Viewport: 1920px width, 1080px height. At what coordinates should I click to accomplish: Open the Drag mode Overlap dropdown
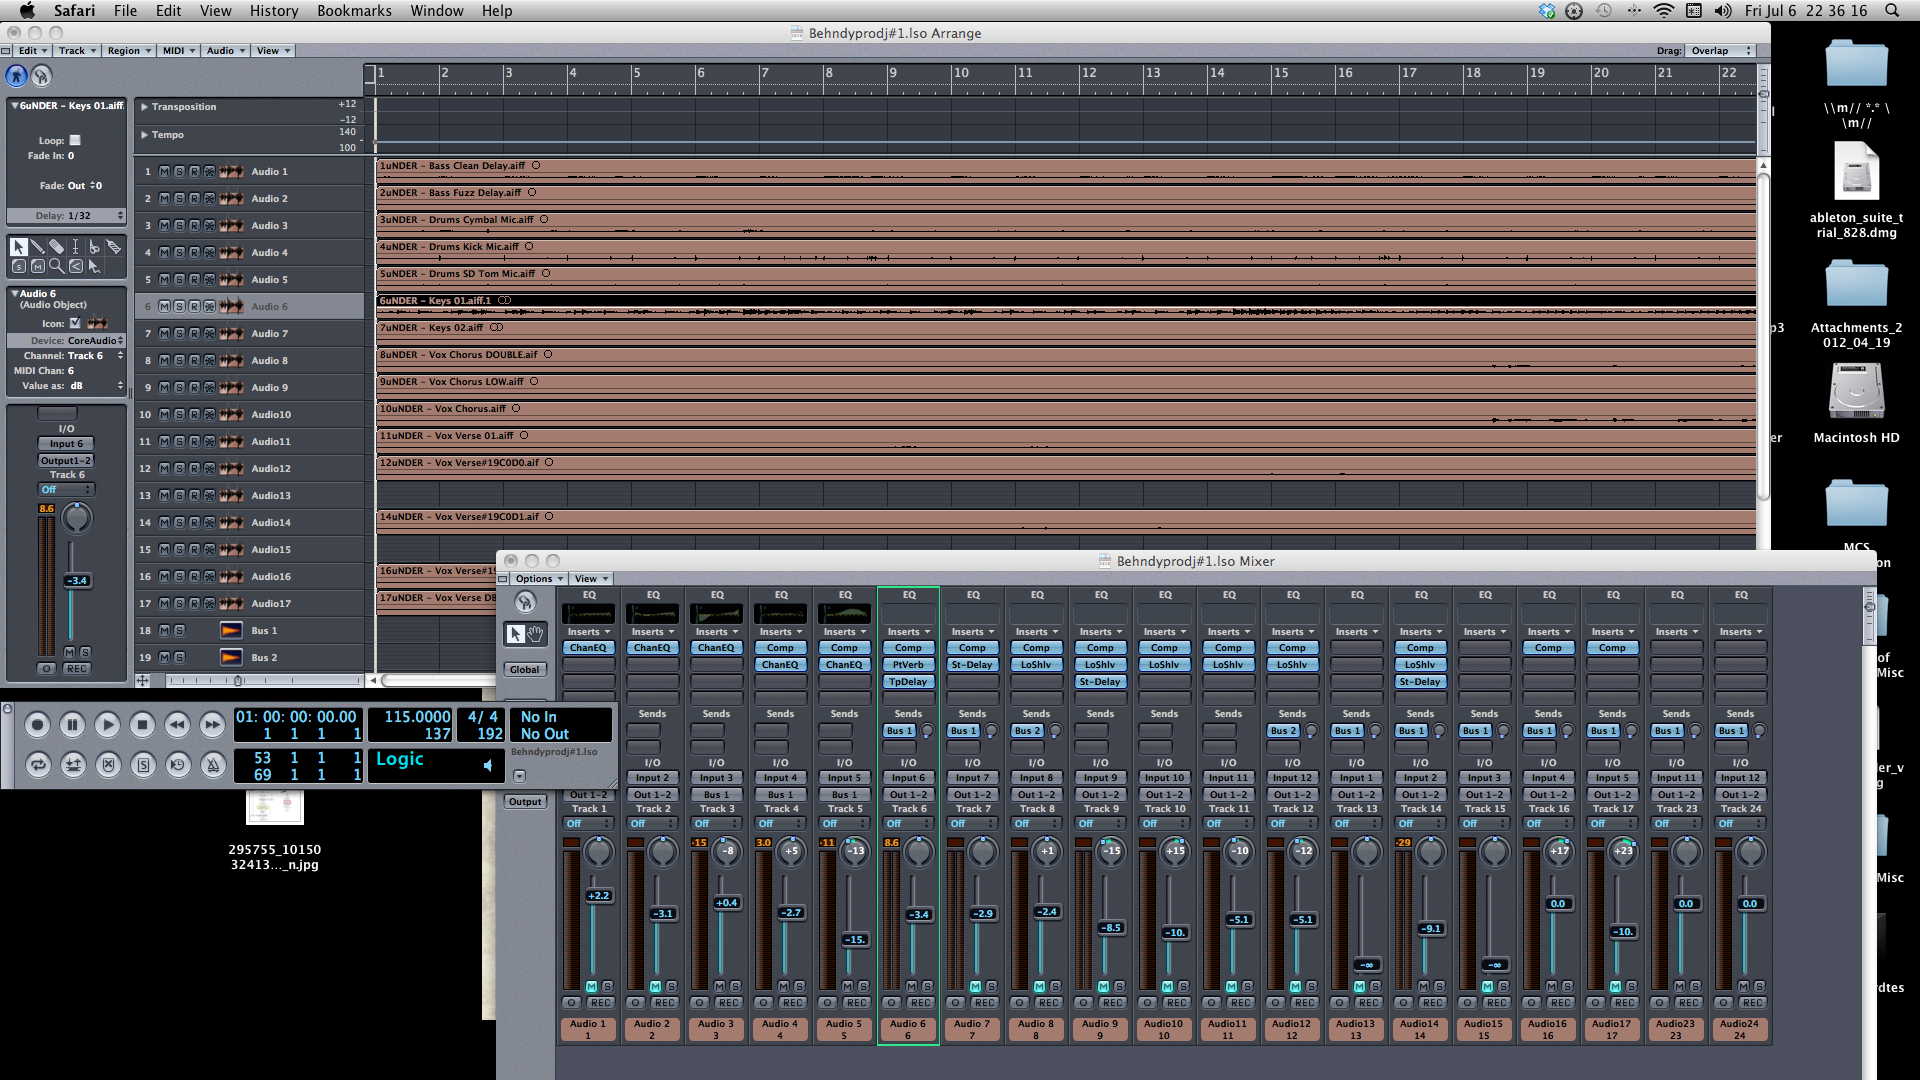1719,51
